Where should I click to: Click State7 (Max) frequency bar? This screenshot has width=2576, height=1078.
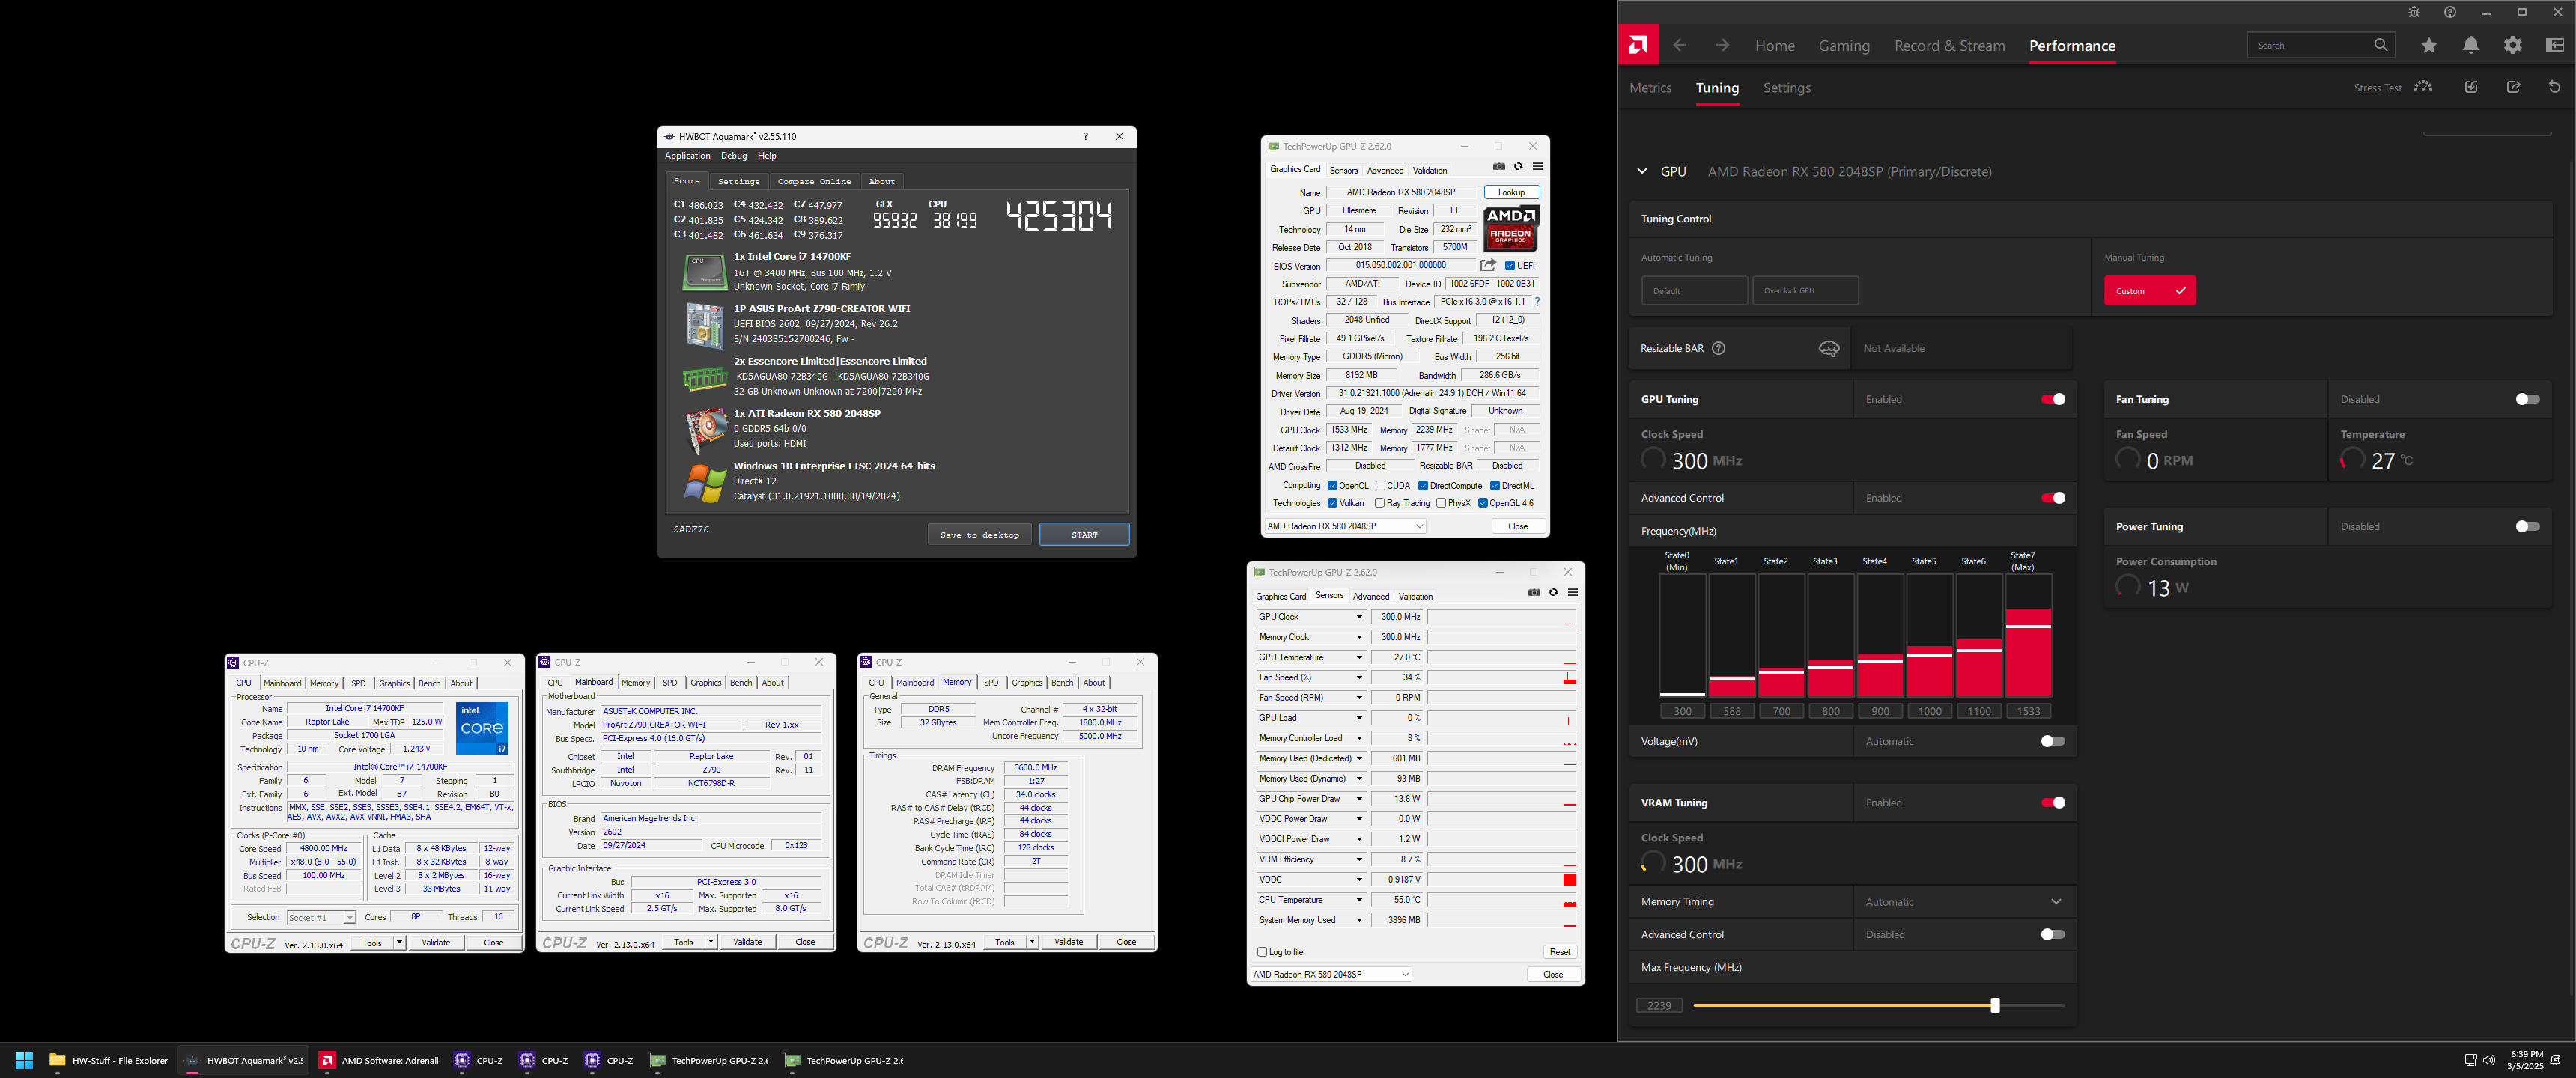[2028, 636]
